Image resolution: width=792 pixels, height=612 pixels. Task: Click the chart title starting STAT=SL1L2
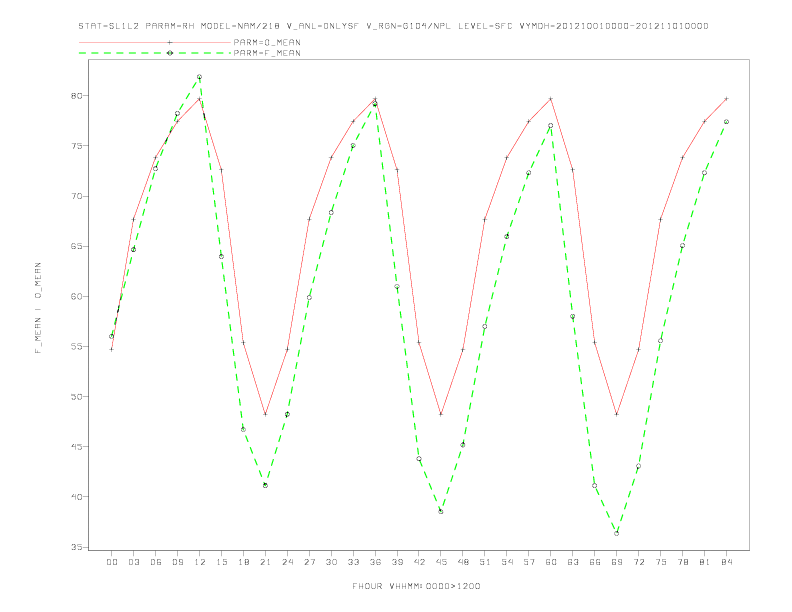click(393, 26)
